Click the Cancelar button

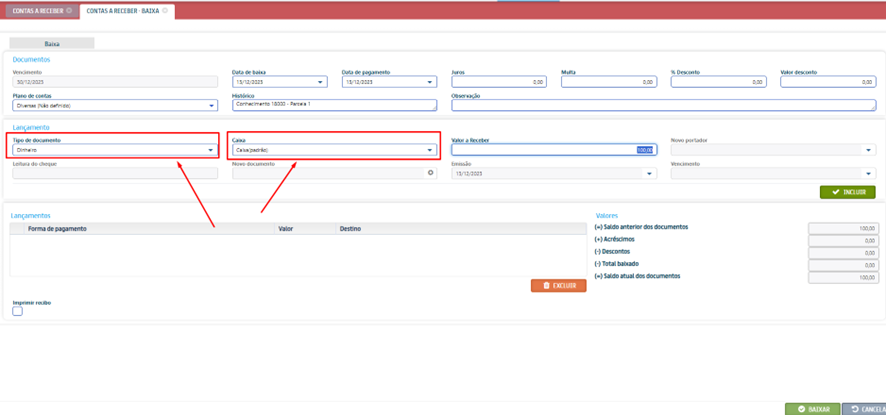coord(865,409)
